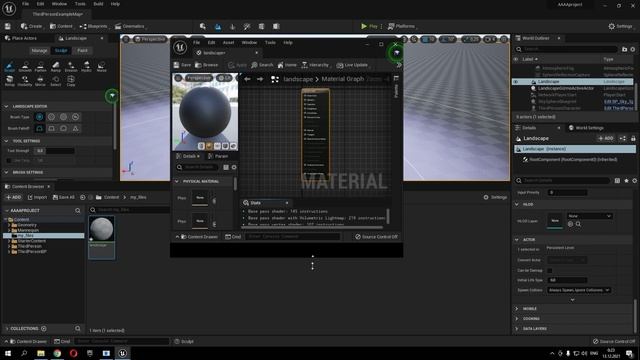Collapse the Landscape Editor section

(6, 107)
